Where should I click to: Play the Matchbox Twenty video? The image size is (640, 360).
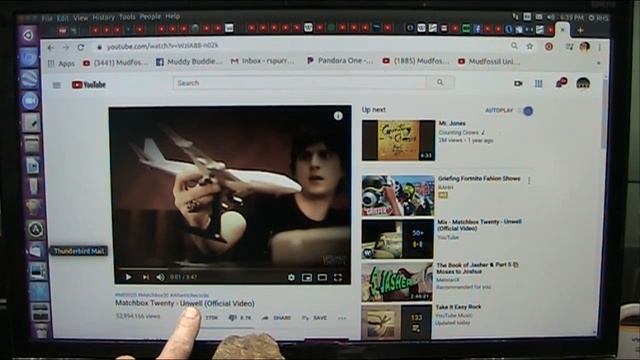point(128,277)
